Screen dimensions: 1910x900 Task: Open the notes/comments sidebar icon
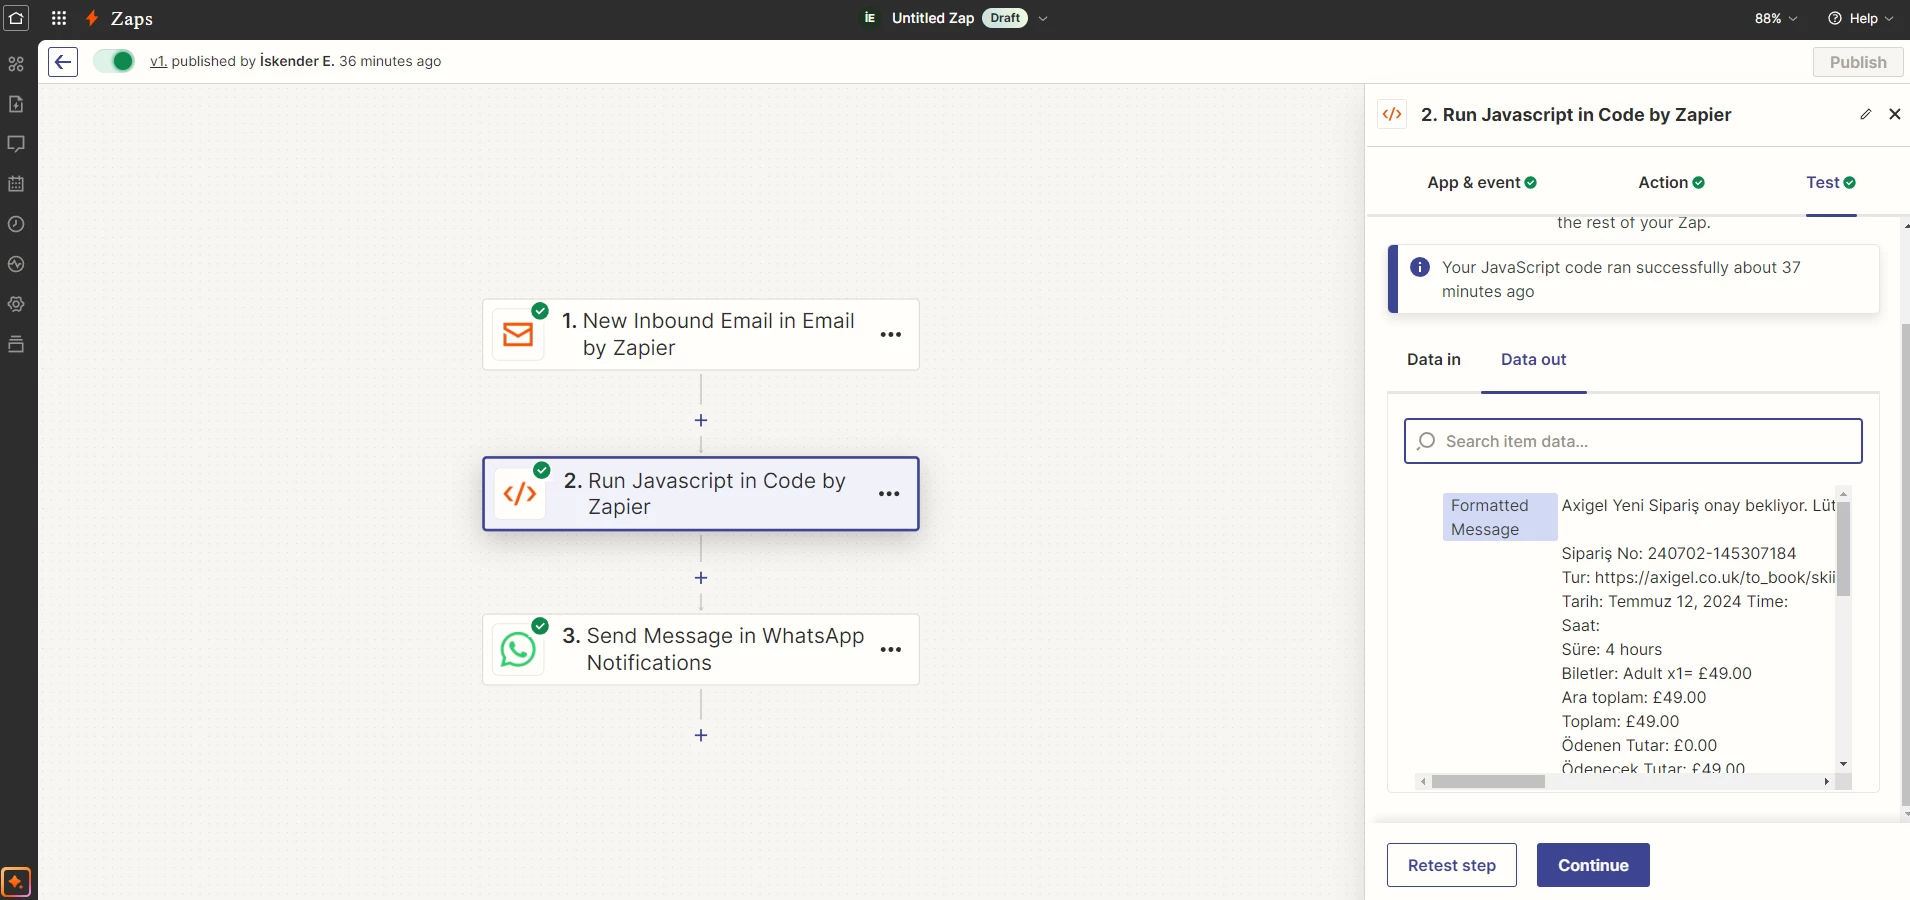16,144
